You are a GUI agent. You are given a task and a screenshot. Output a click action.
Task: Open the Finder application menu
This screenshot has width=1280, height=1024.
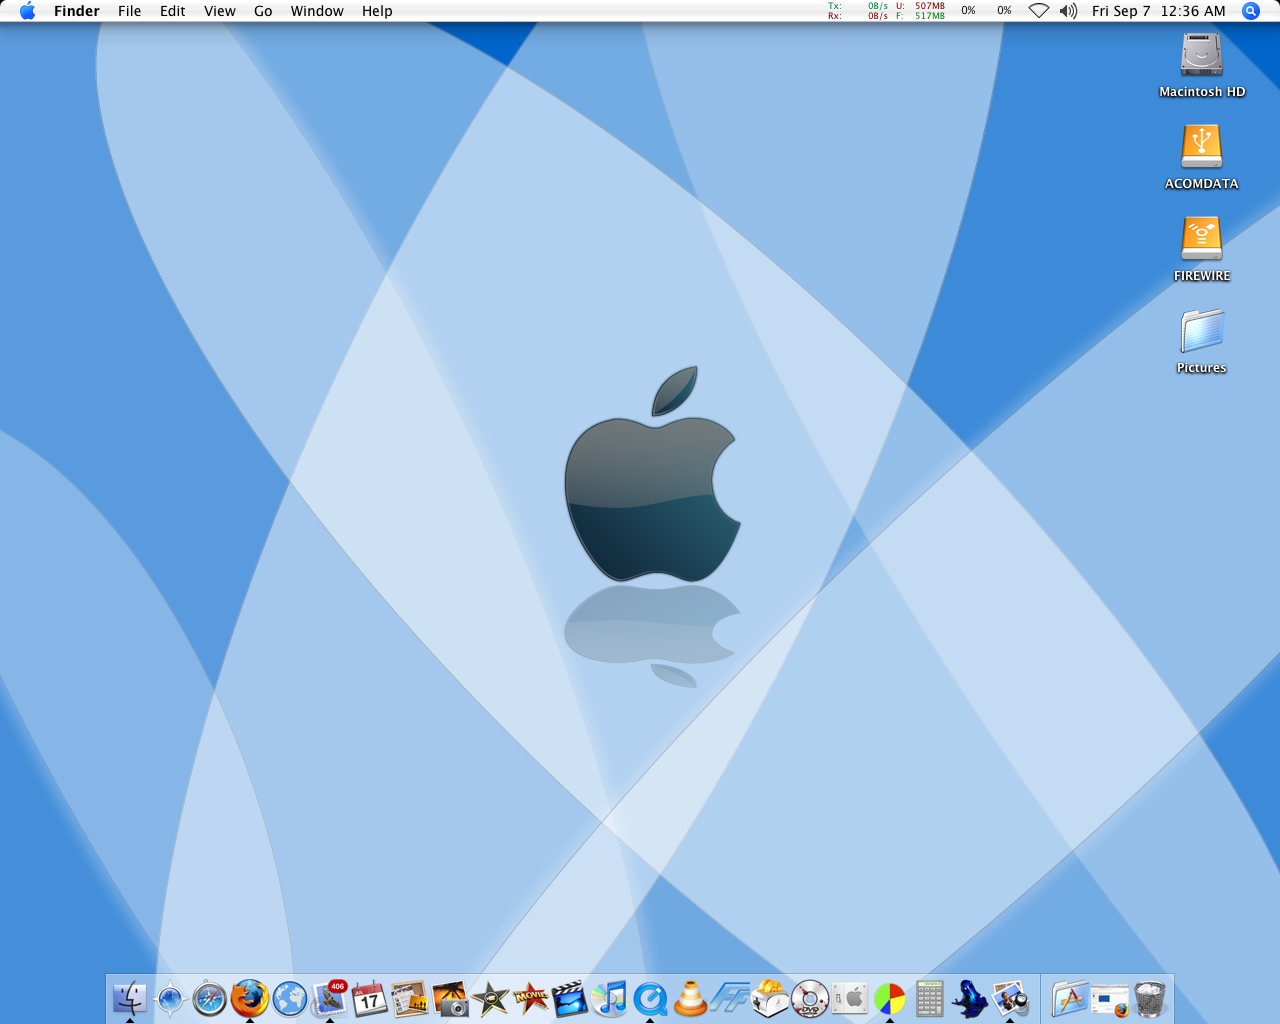coord(77,11)
